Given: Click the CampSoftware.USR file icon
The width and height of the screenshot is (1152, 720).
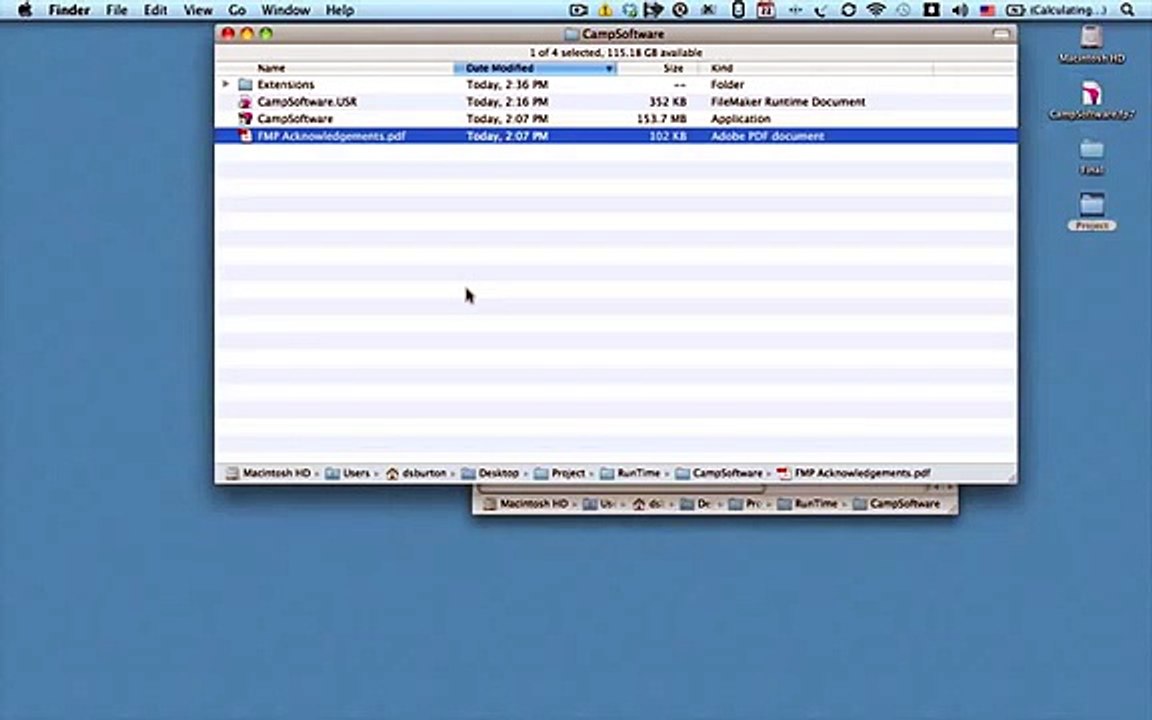Looking at the screenshot, I should [x=245, y=101].
